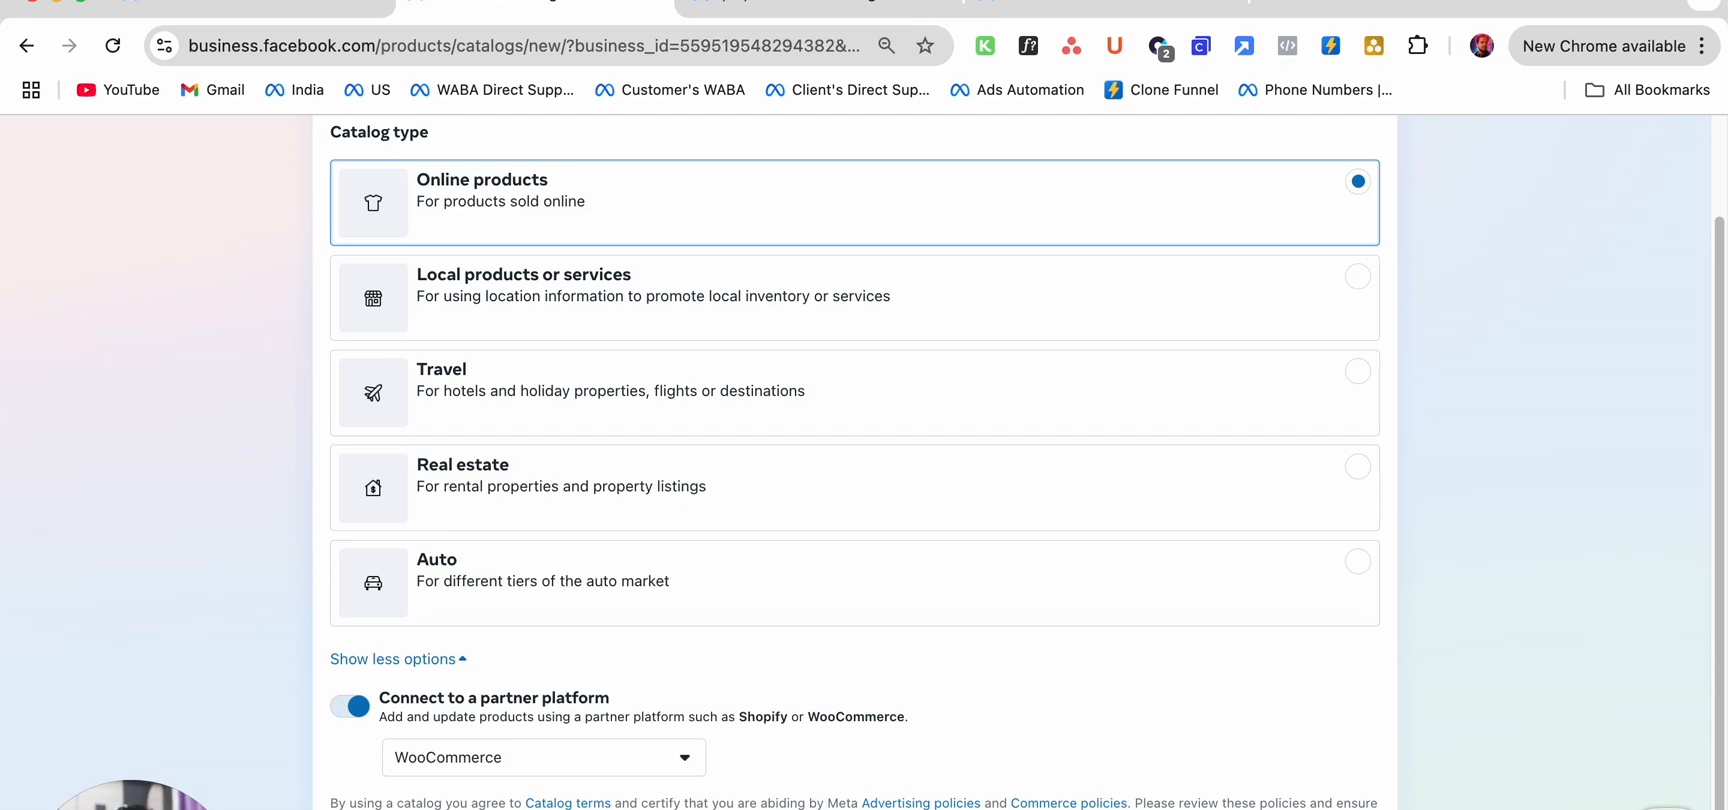Toggle Connect to a partner platform switch
The height and width of the screenshot is (810, 1728).
[350, 706]
